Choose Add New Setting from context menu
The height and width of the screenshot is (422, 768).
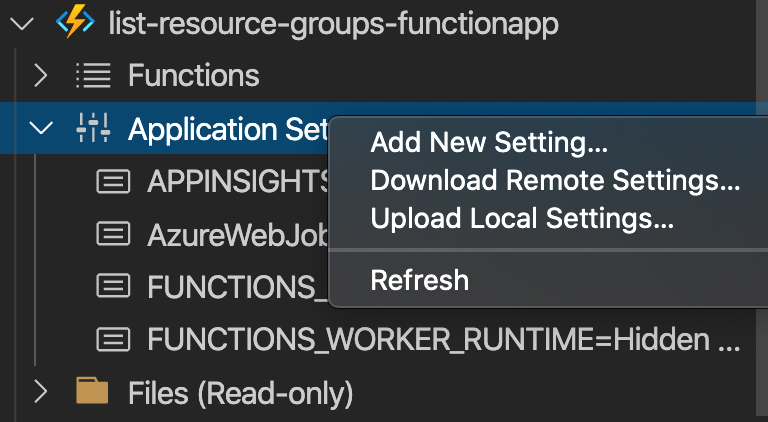coord(489,143)
